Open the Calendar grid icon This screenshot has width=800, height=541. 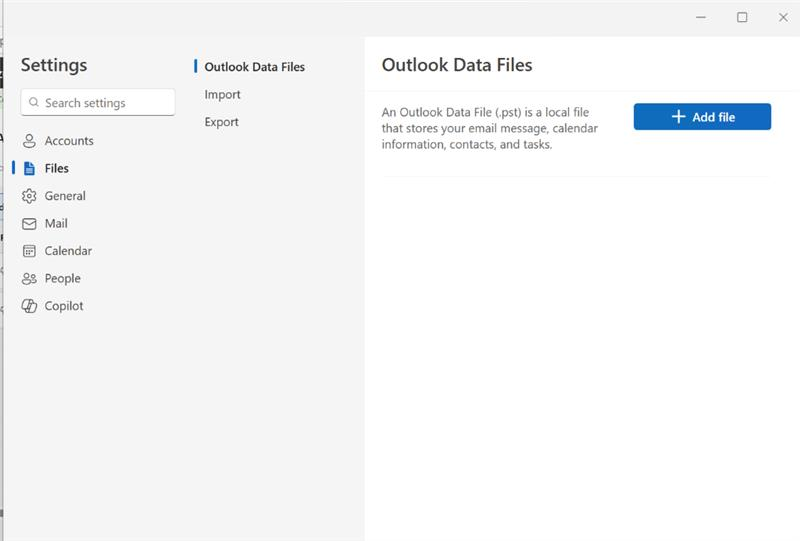pos(29,251)
